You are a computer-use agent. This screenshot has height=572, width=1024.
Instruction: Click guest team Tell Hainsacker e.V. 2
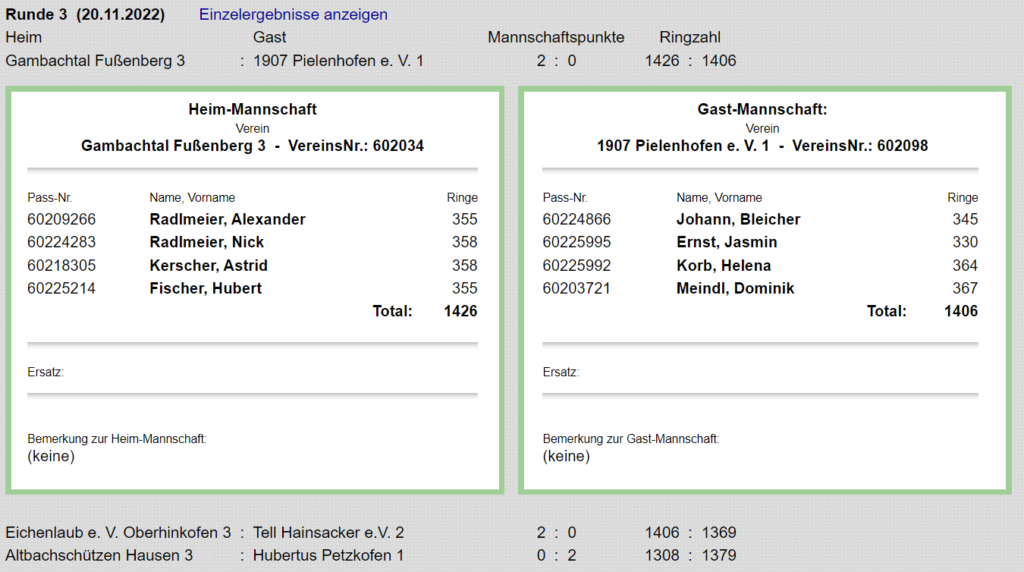point(329,533)
